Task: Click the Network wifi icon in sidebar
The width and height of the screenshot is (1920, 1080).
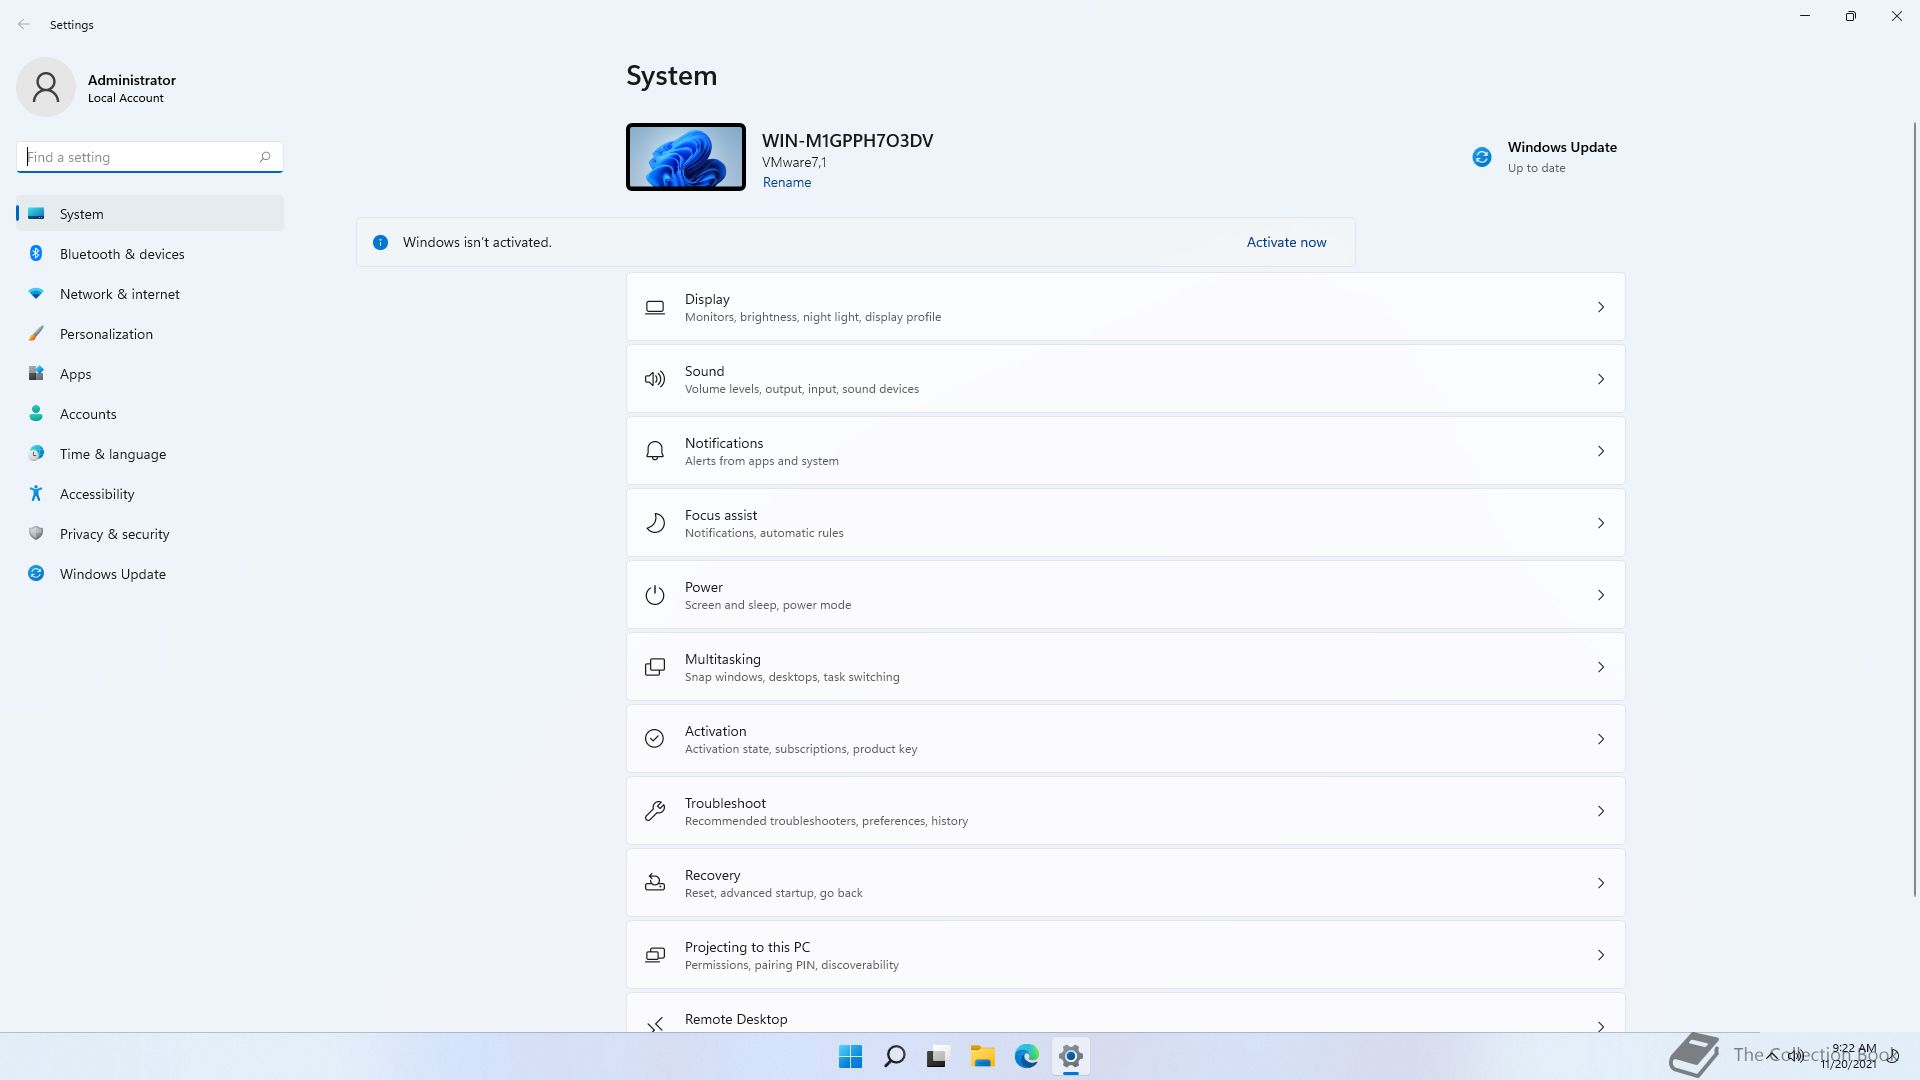Action: pyautogui.click(x=36, y=294)
